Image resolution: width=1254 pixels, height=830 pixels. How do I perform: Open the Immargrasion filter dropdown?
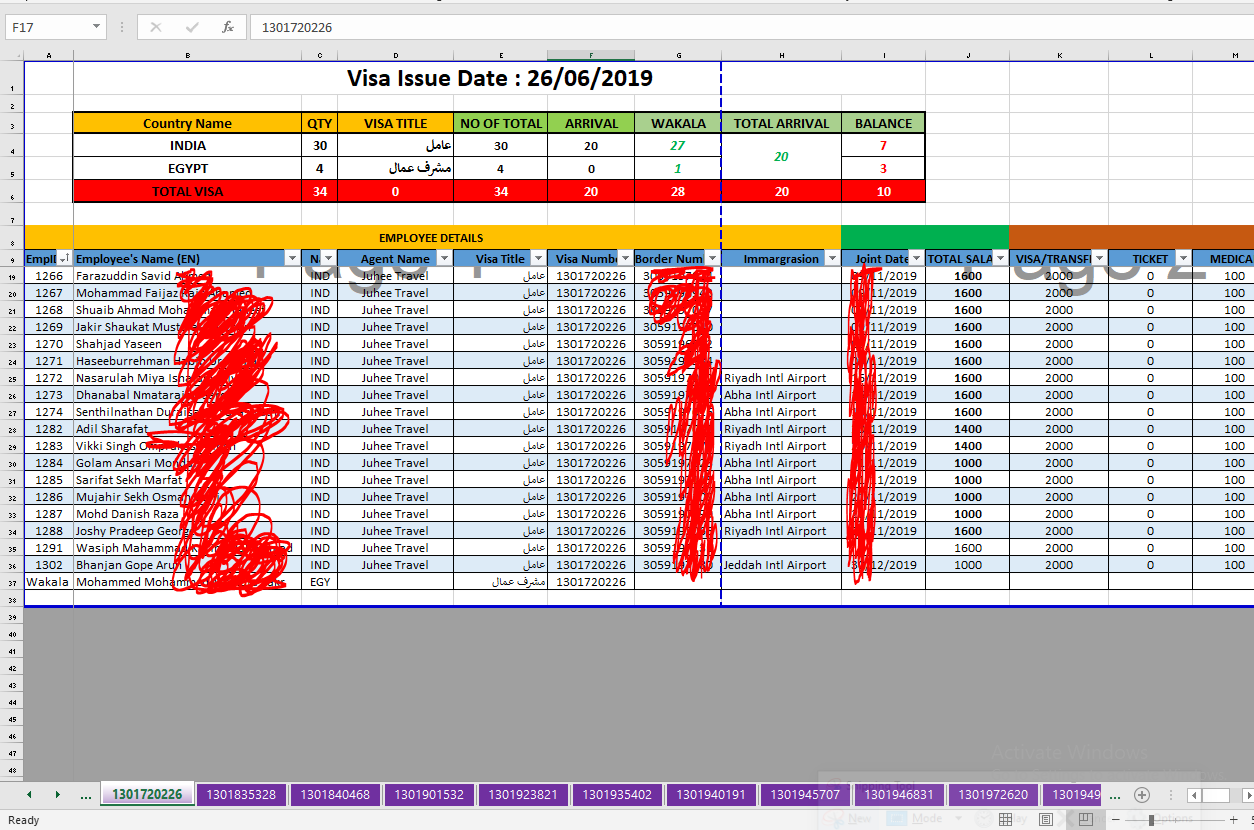tap(832, 259)
